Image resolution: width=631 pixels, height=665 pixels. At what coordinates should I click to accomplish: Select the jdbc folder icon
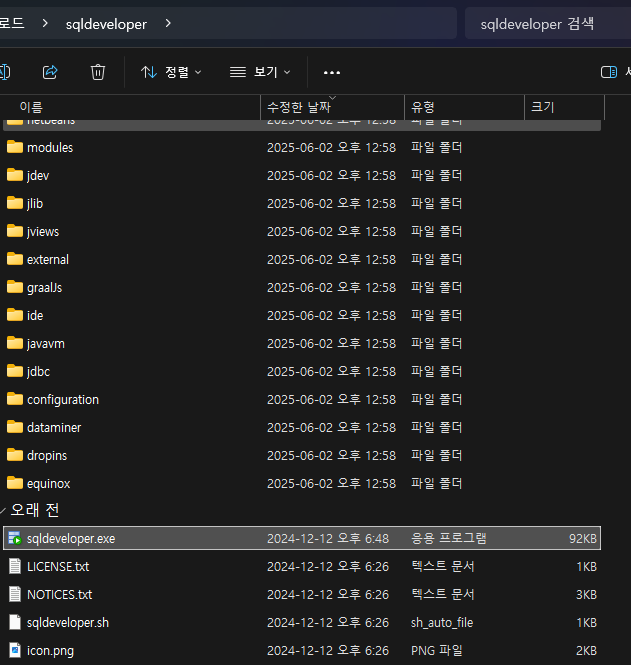[x=15, y=371]
